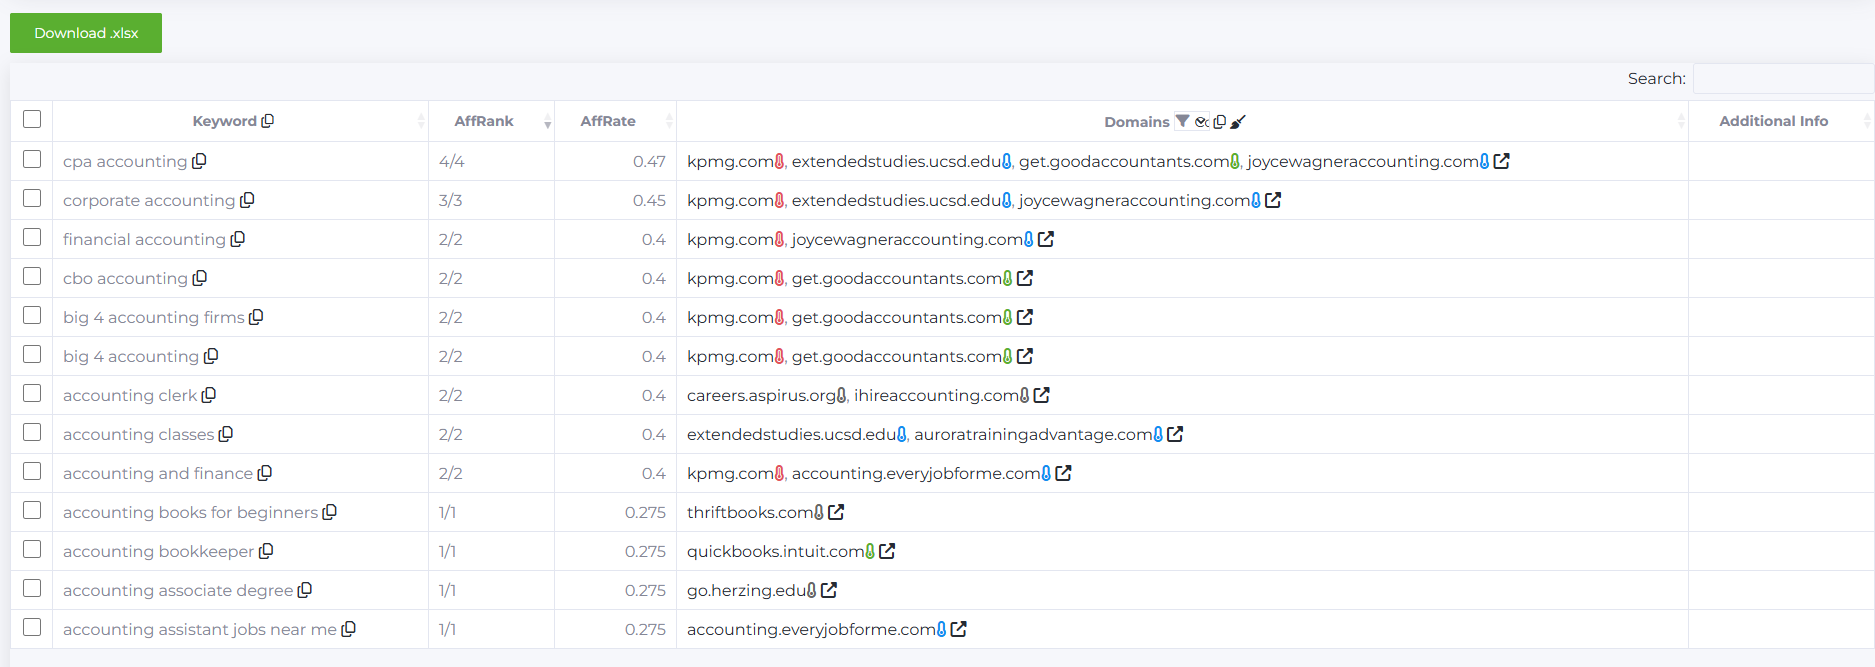Image resolution: width=1875 pixels, height=667 pixels.
Task: Click keyword text accounting assistant jobs near me
Action: (x=200, y=629)
